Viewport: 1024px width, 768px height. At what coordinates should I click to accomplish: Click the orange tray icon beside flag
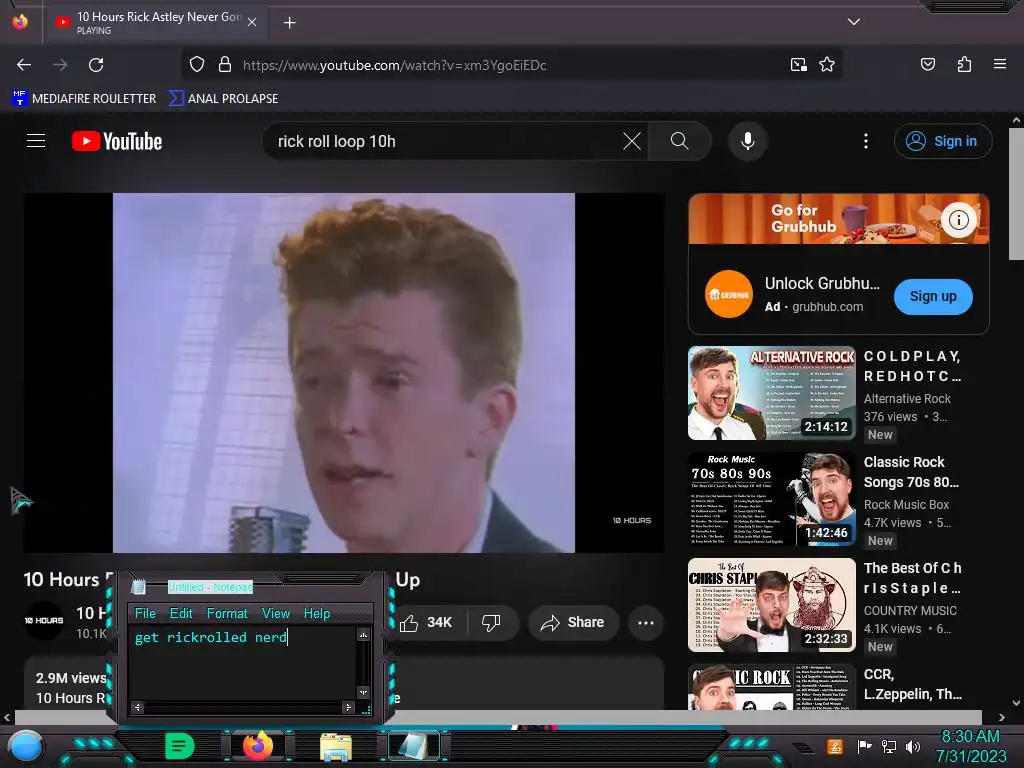(835, 746)
